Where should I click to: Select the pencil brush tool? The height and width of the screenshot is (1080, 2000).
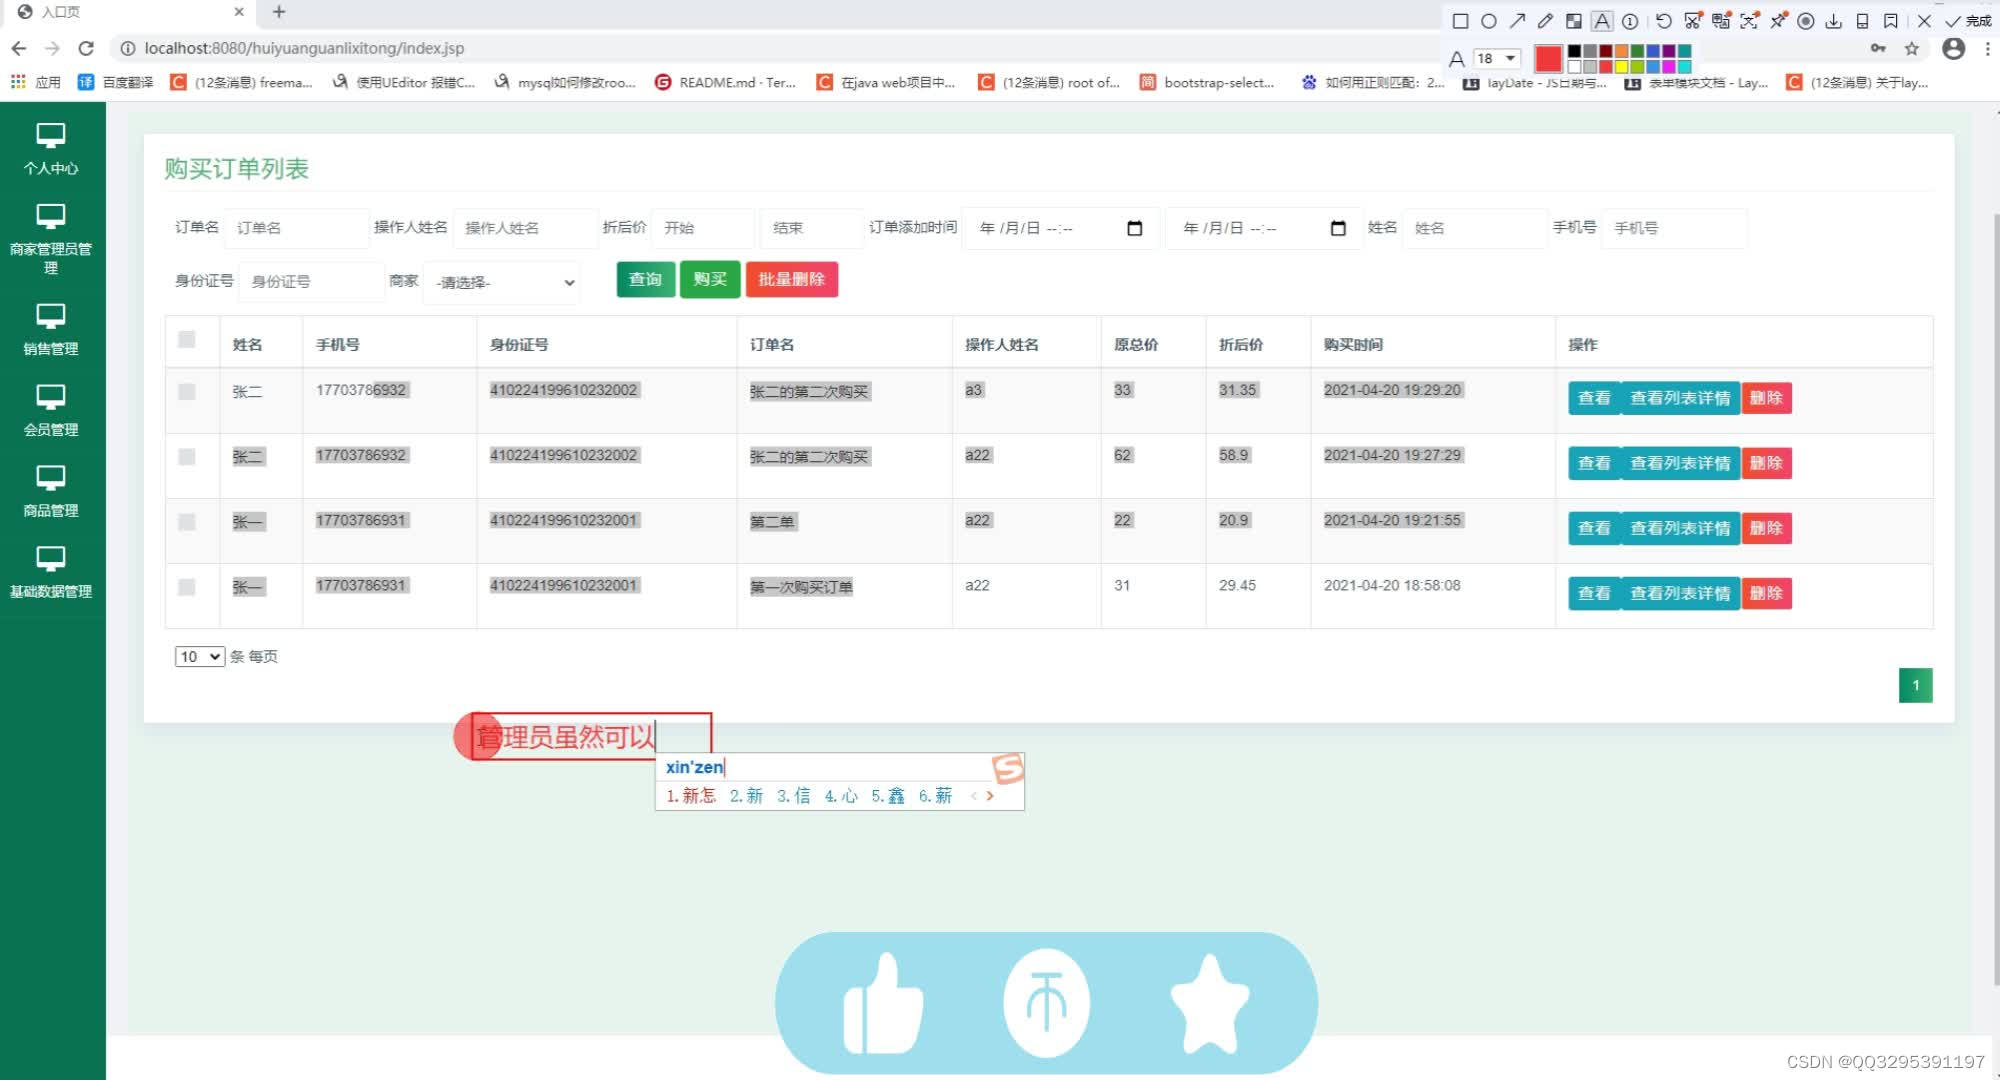[1545, 21]
